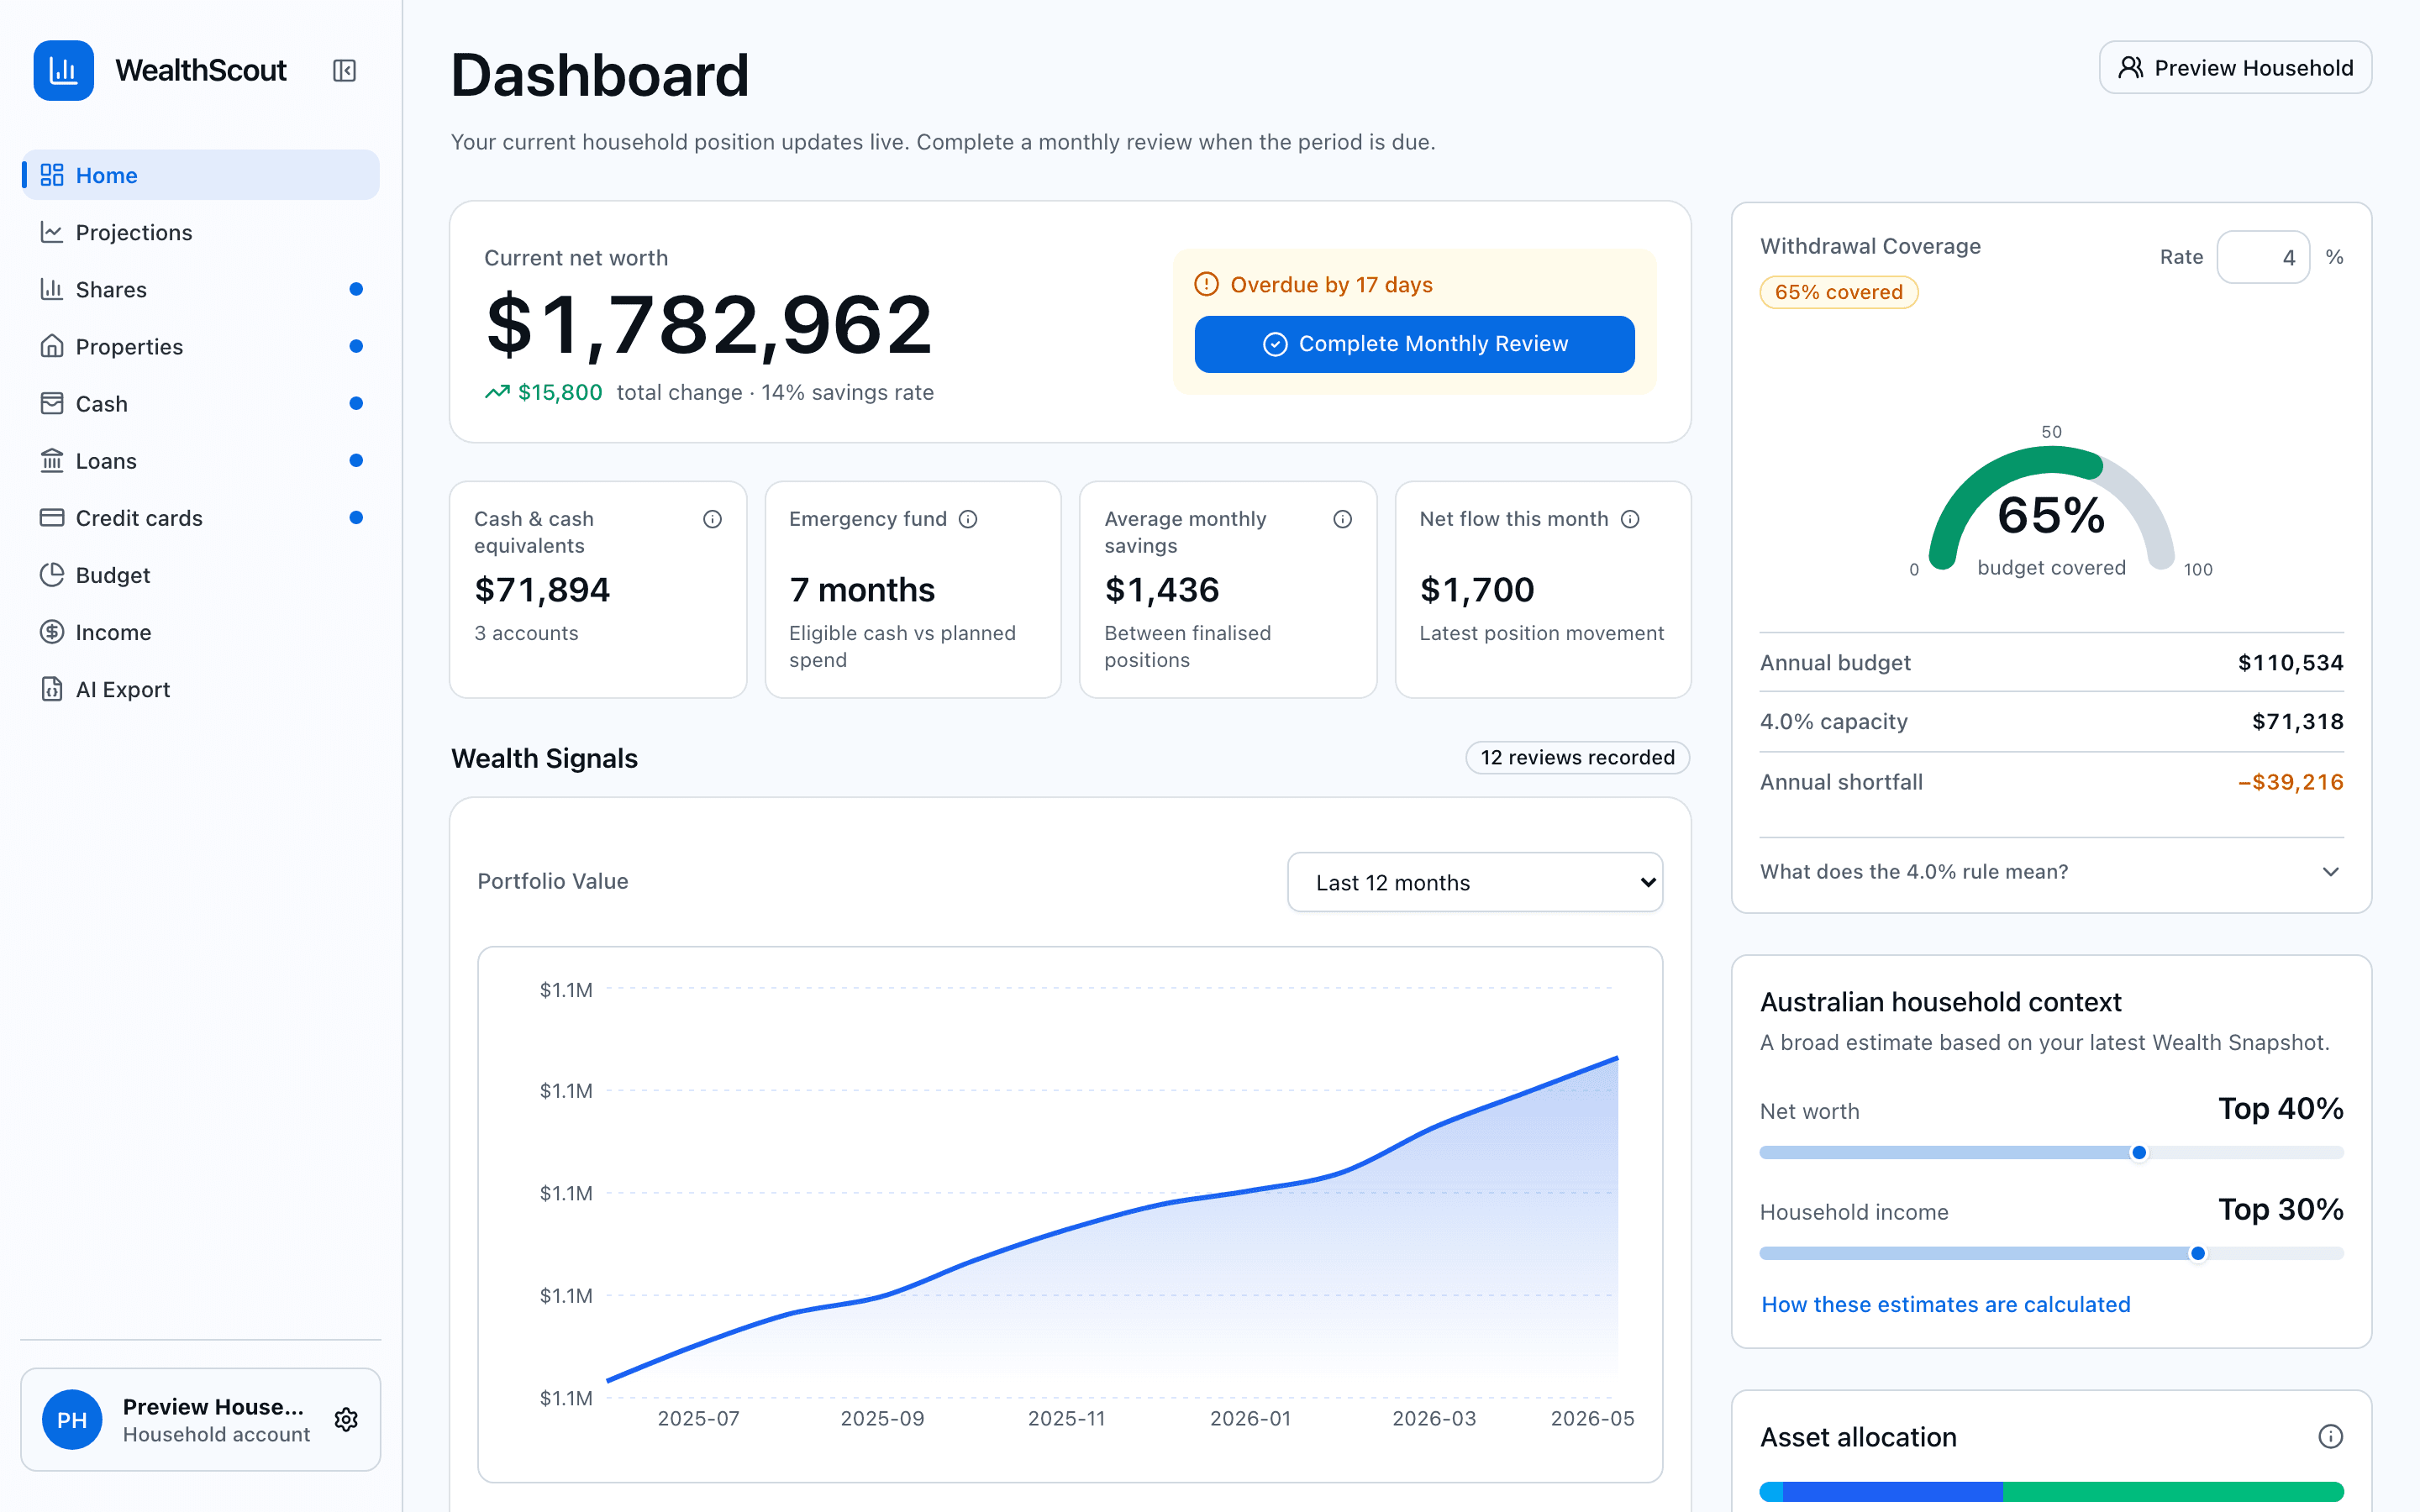Open Shares page

[x=200, y=289]
